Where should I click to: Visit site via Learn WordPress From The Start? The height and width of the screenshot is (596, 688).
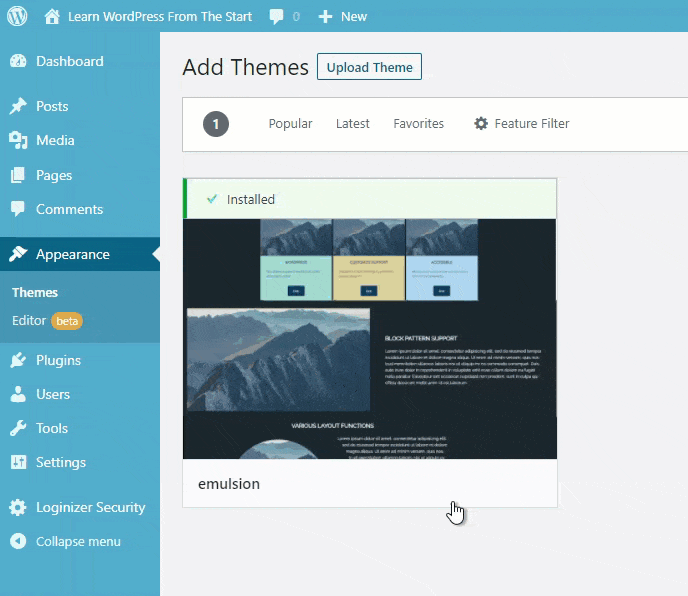click(160, 17)
